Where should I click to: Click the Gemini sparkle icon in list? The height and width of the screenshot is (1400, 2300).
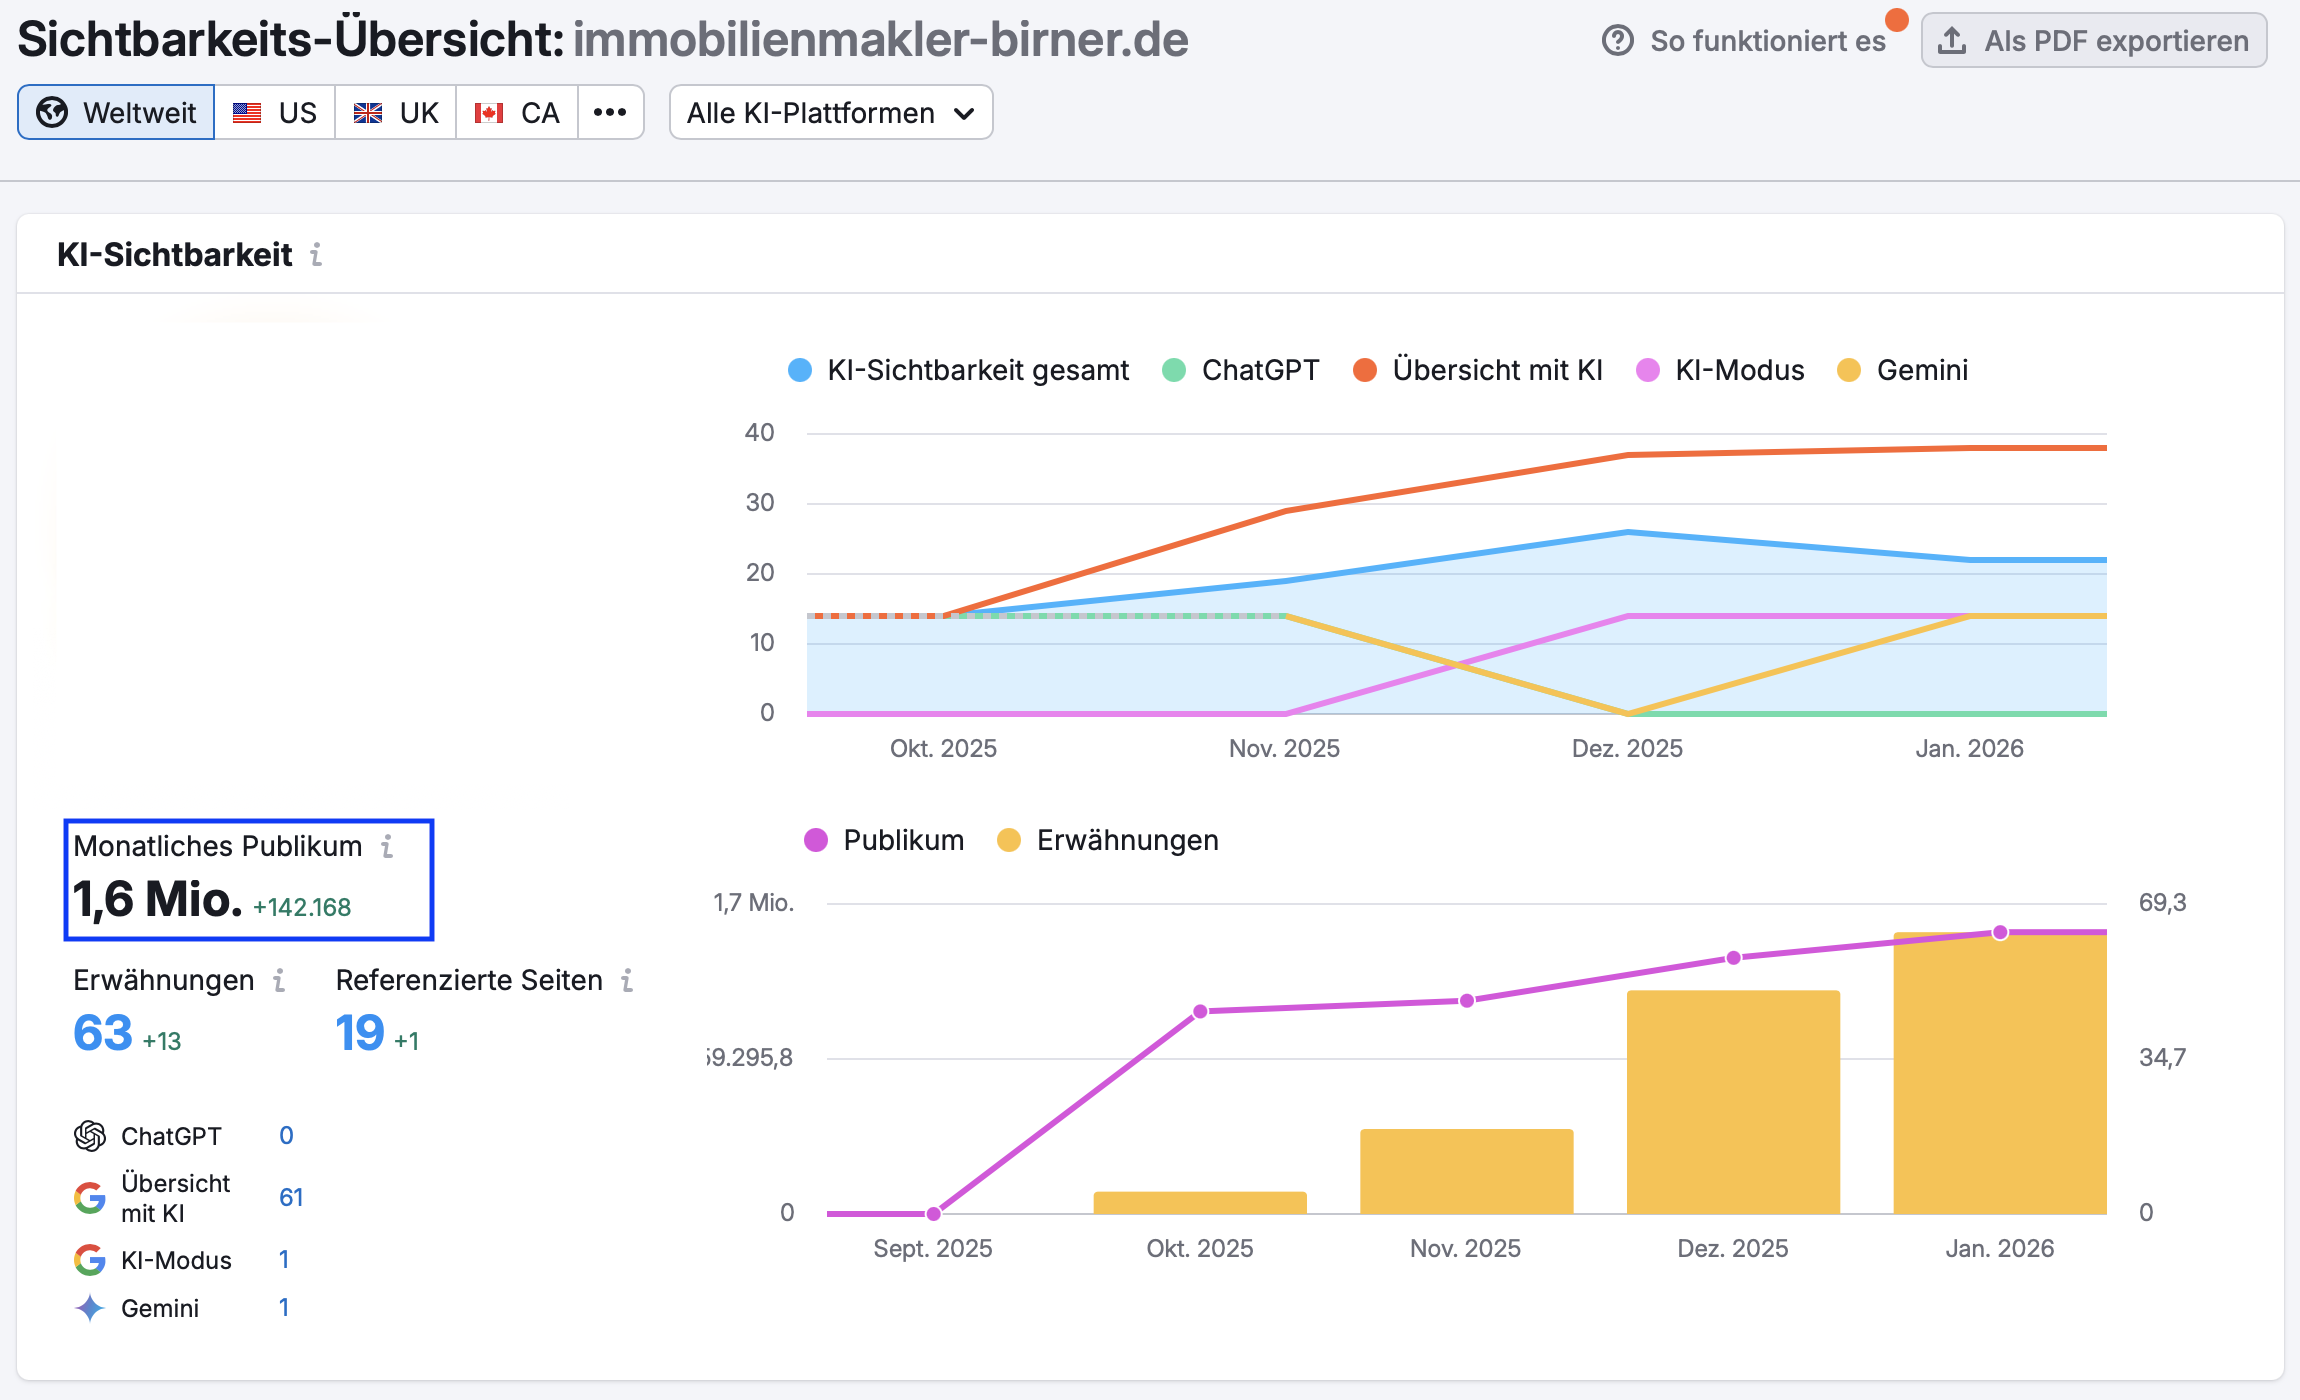click(x=90, y=1308)
